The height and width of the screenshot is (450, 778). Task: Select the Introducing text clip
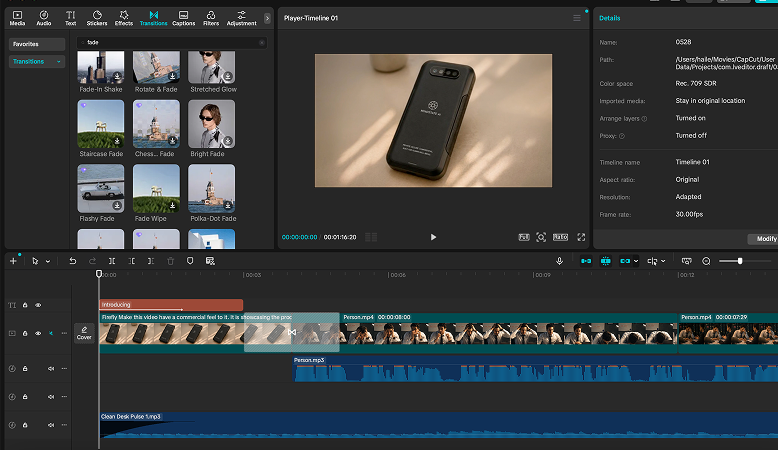(x=171, y=305)
